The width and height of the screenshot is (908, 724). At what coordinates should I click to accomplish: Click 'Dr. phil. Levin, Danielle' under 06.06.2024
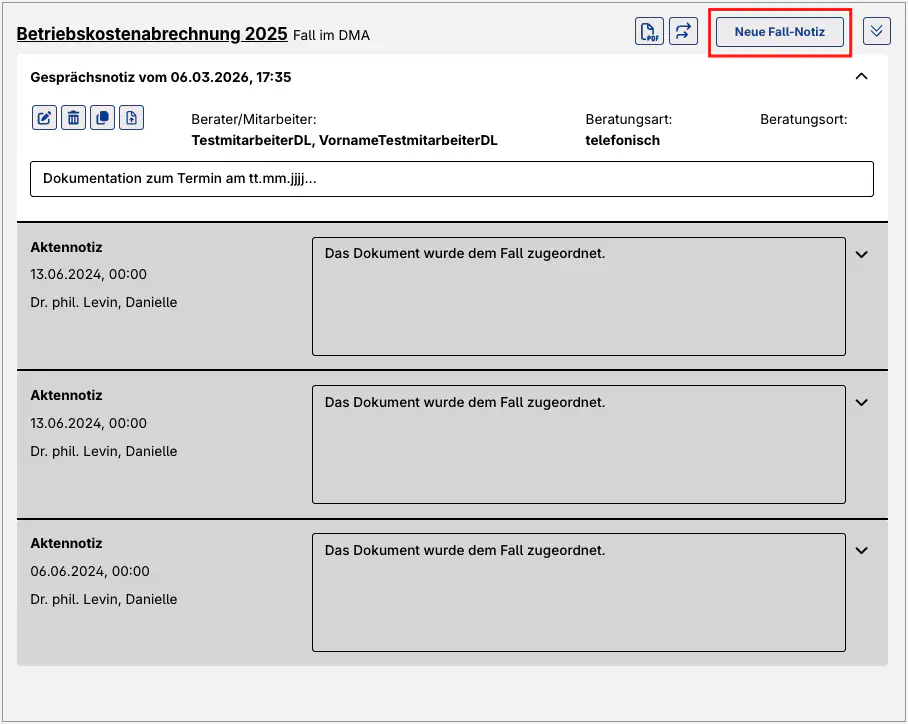coord(104,599)
